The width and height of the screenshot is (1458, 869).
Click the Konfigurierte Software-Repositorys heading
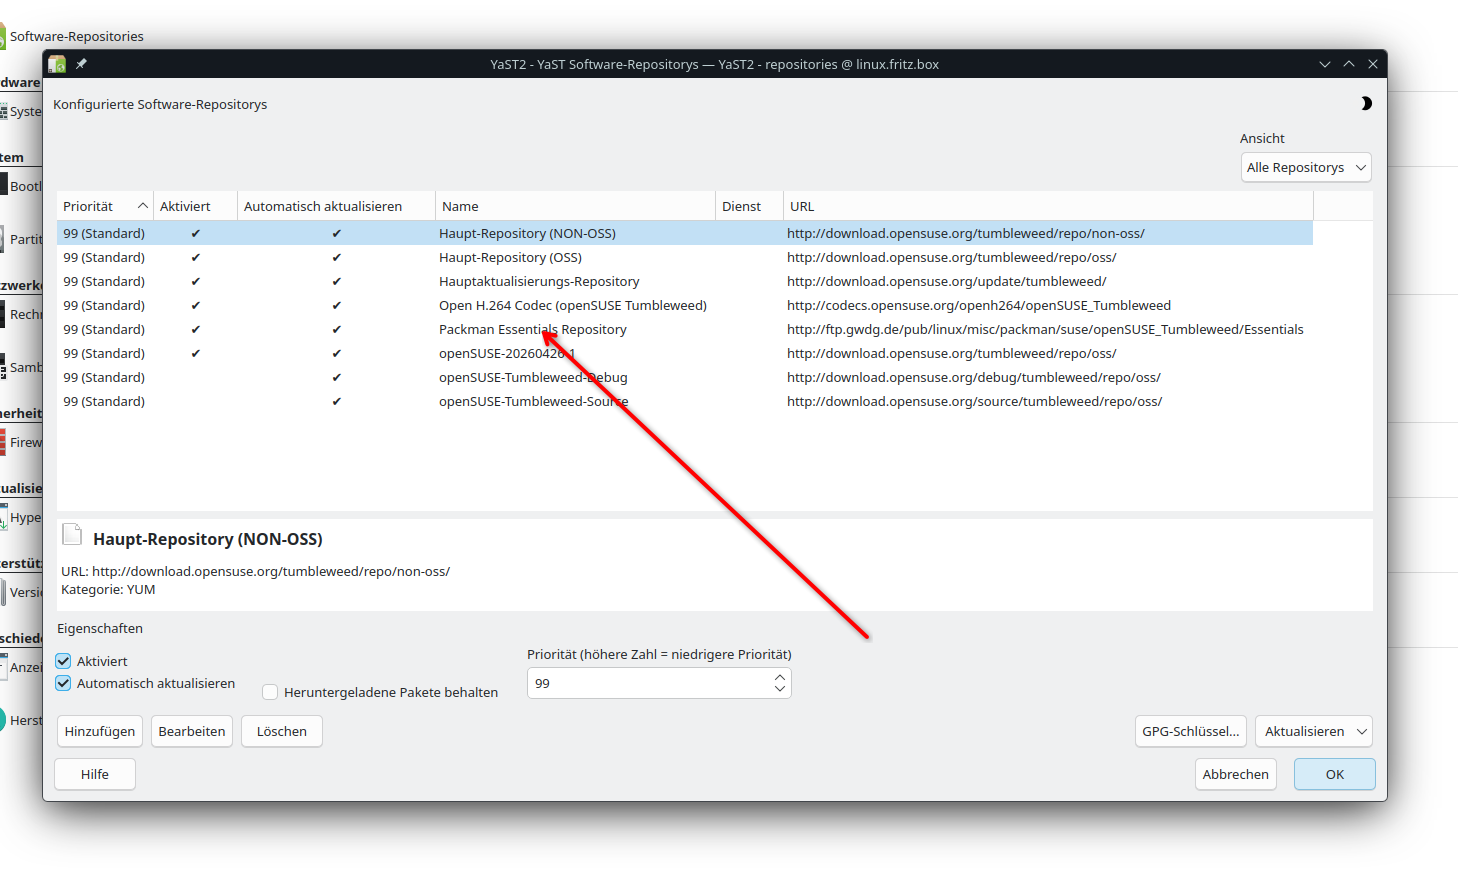[x=160, y=104]
